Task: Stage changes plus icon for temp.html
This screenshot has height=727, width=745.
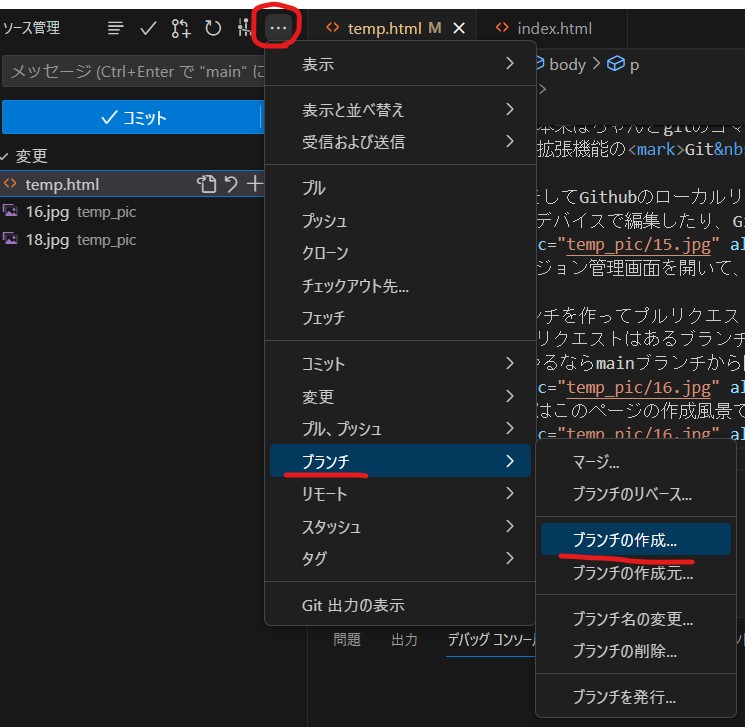Action: 255,184
